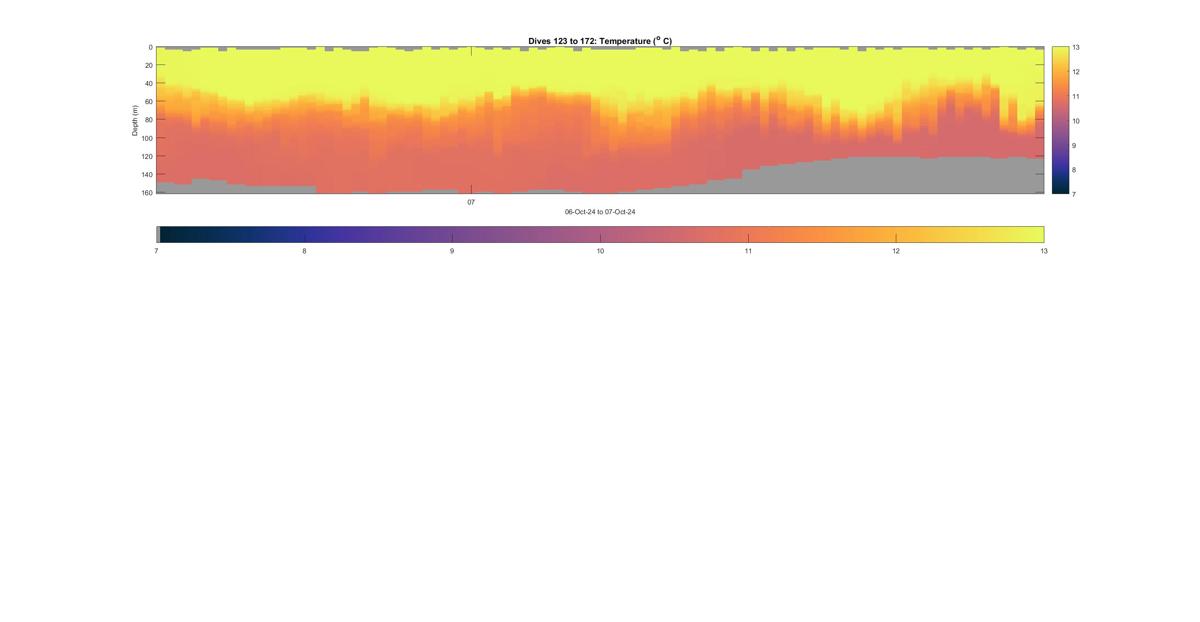Click the depth axis tick label "60"
Image resolution: width=1200 pixels, height=622 pixels.
point(148,101)
